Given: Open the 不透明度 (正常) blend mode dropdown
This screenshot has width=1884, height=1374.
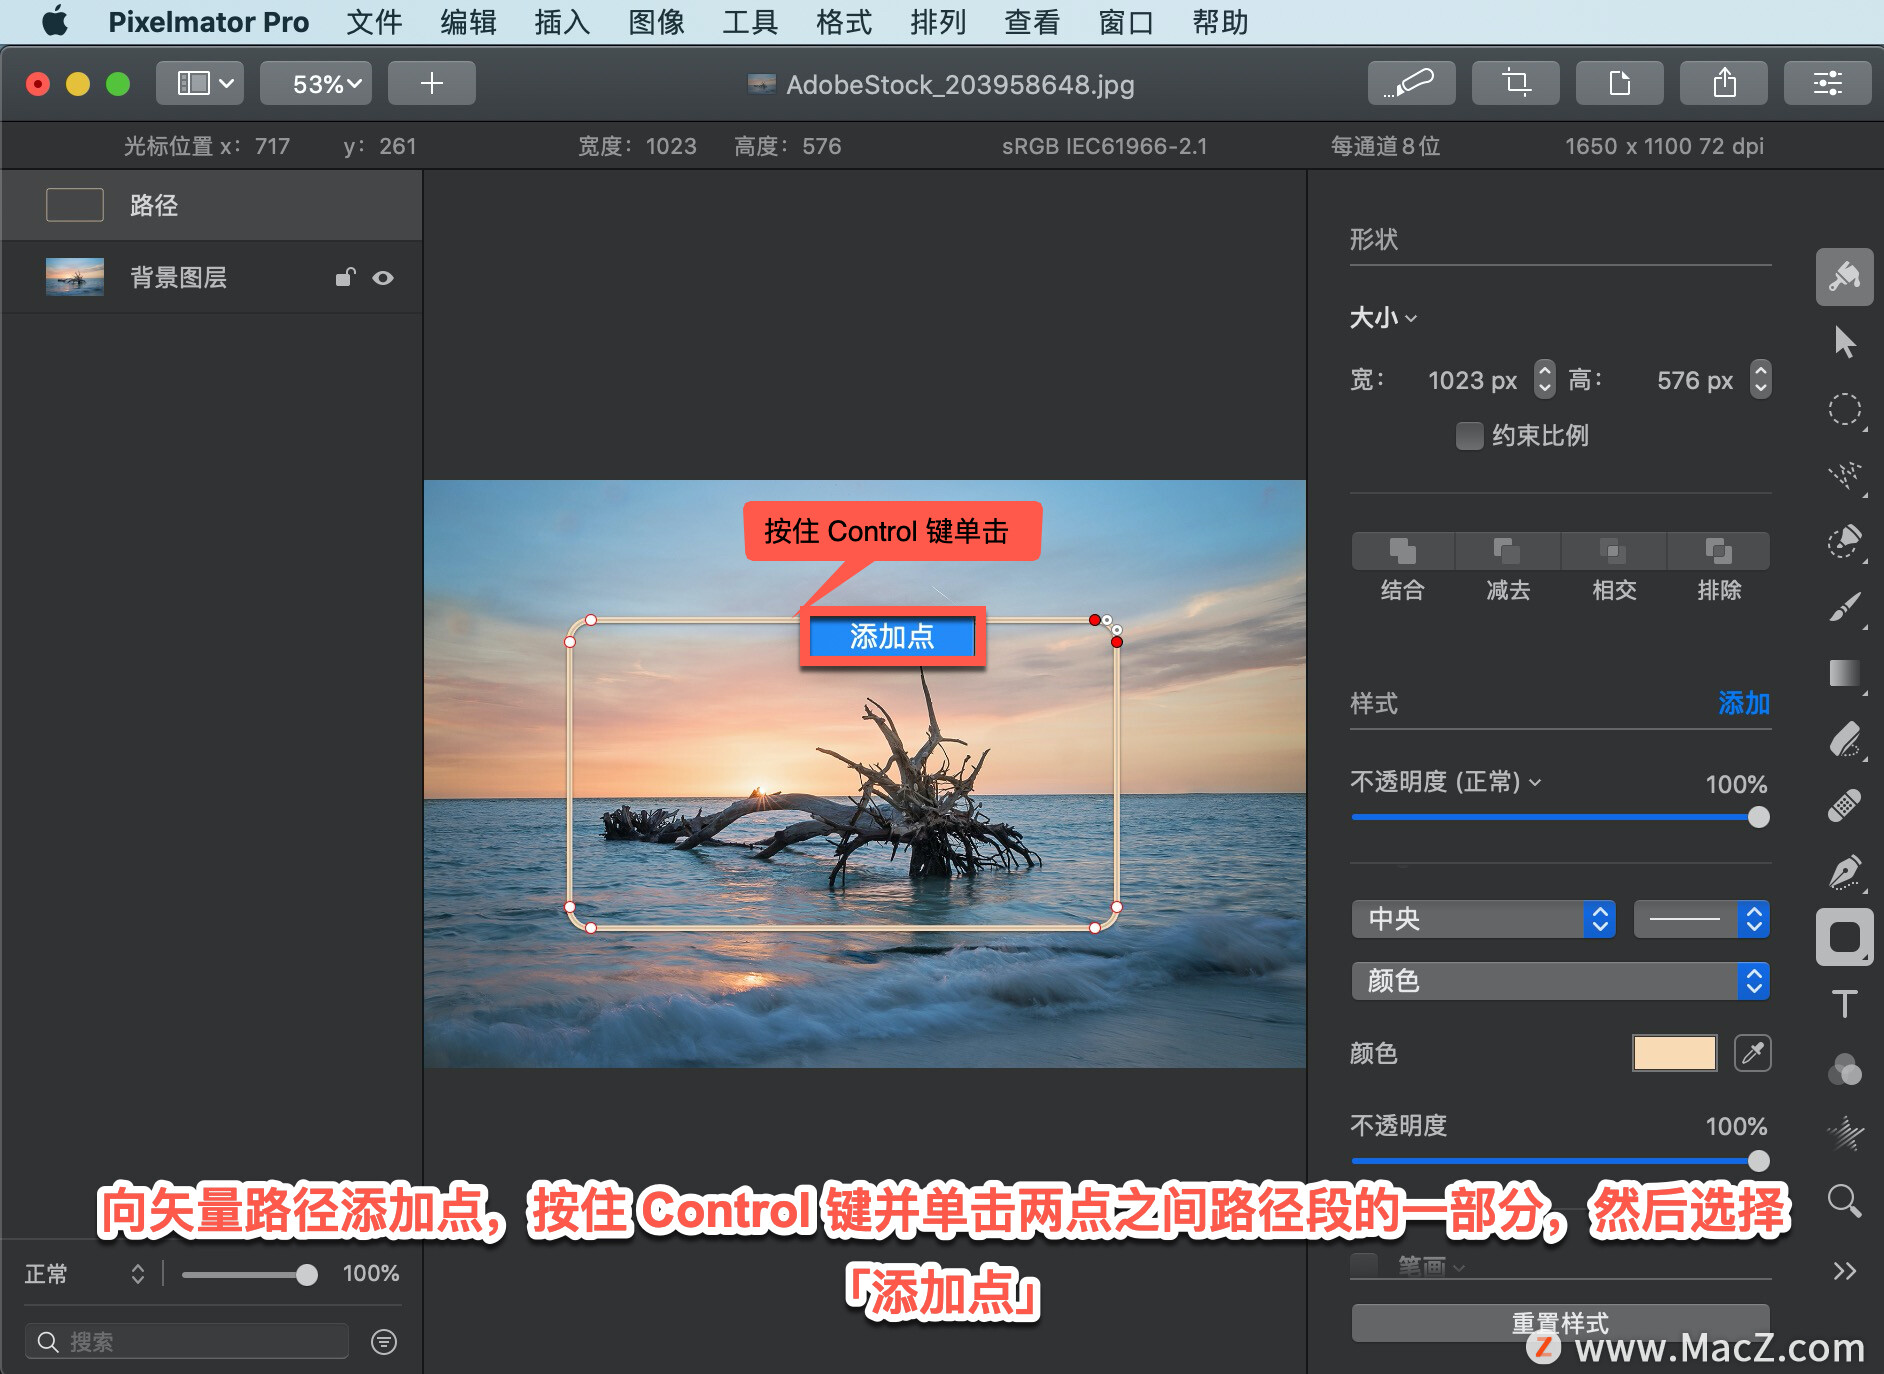Looking at the screenshot, I should [1446, 782].
